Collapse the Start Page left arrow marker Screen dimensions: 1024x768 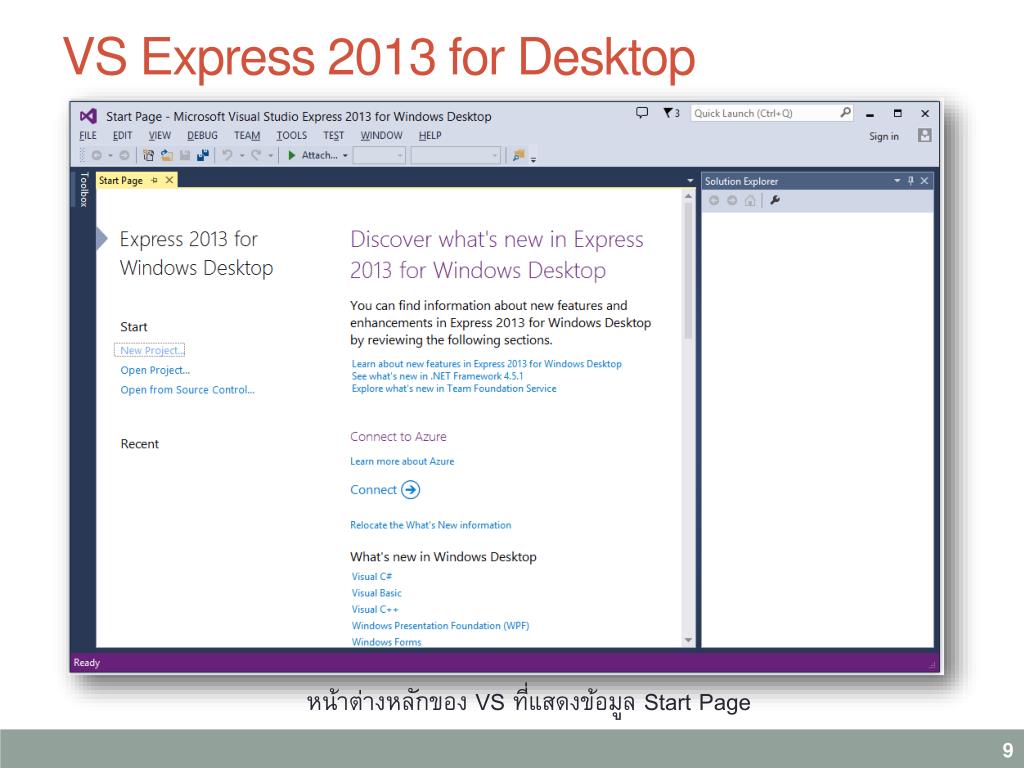101,239
